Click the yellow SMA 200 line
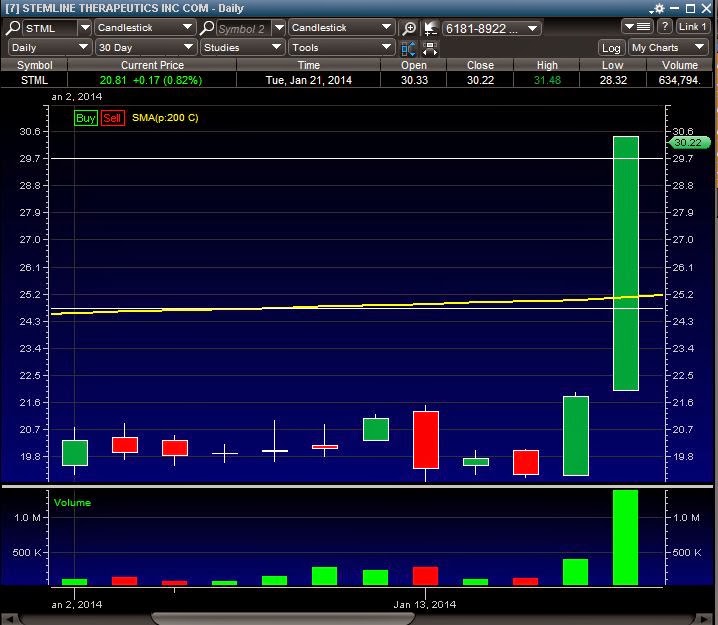 pyautogui.click(x=357, y=305)
